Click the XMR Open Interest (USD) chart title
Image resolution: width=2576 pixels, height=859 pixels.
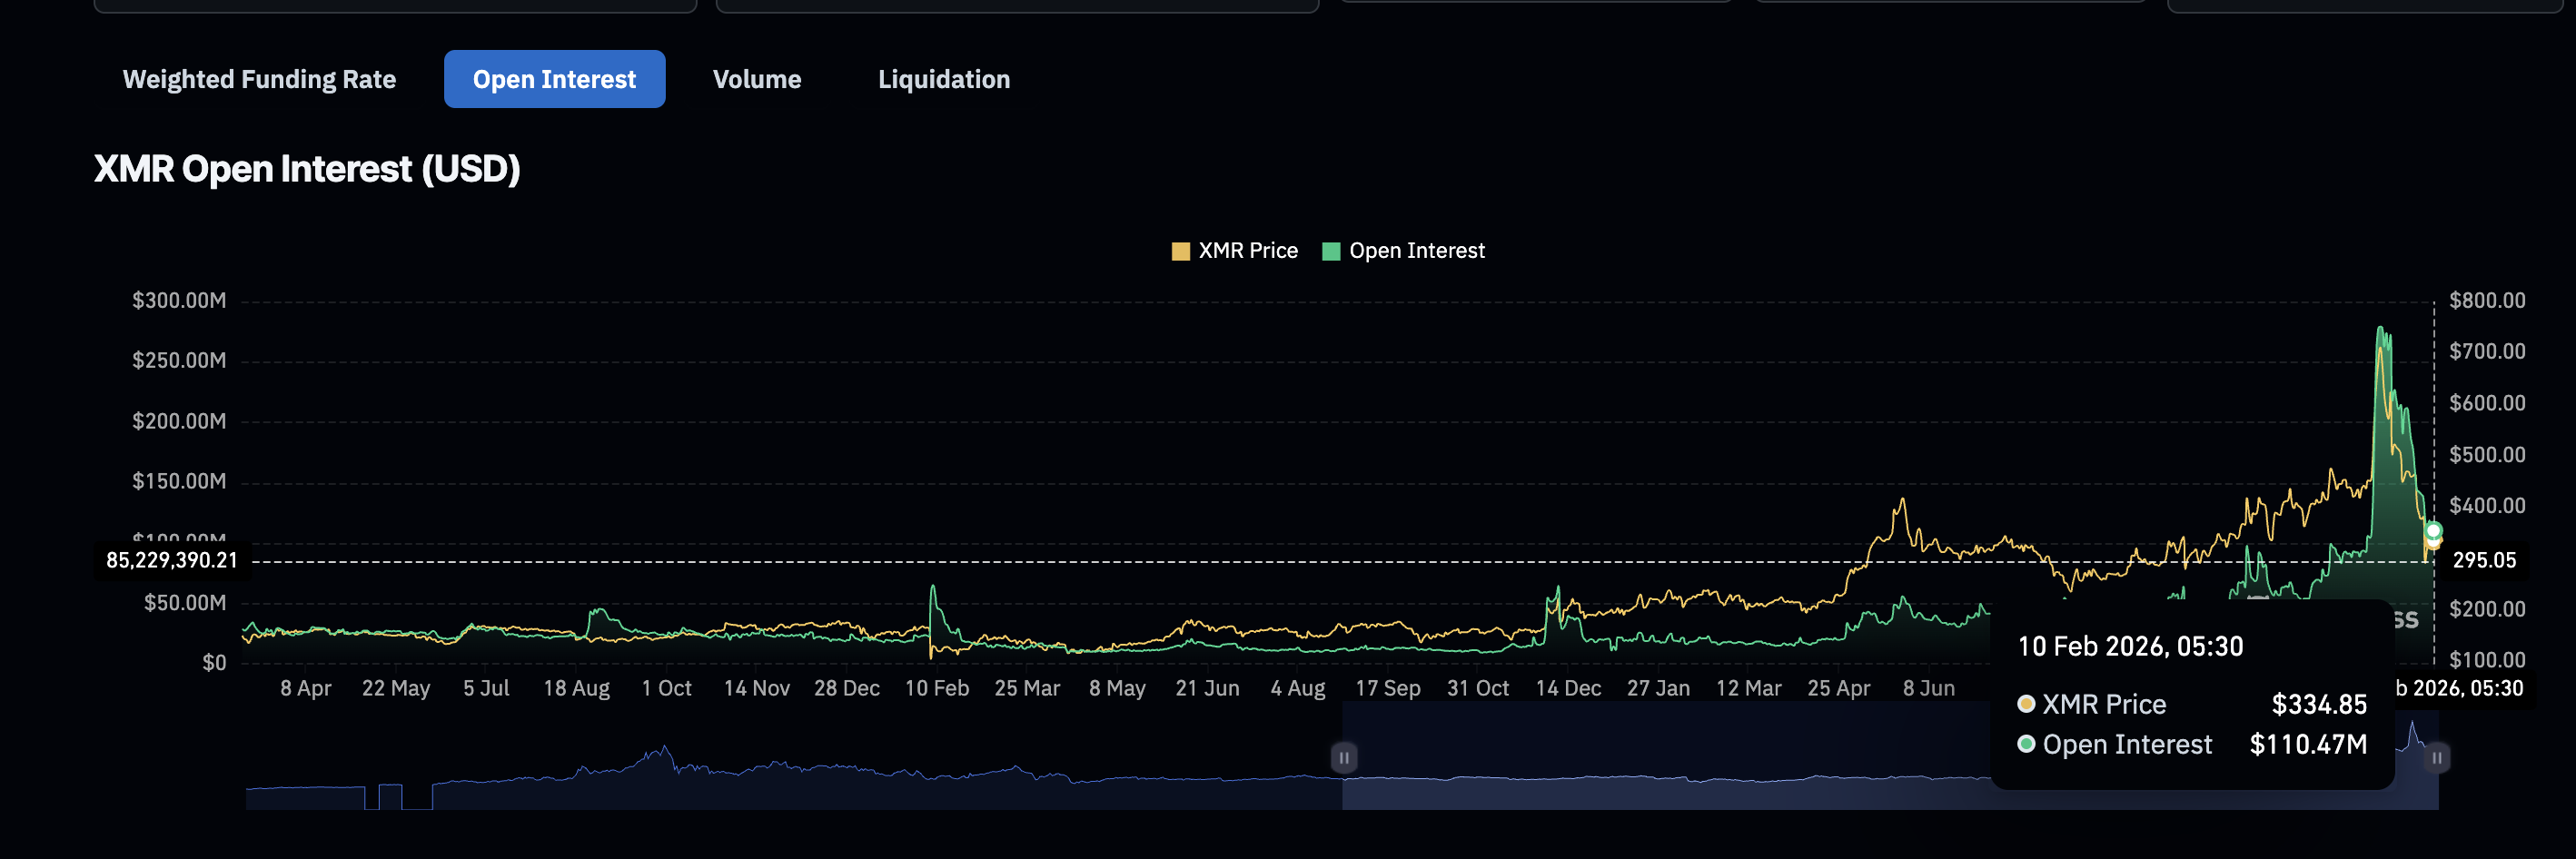point(306,168)
